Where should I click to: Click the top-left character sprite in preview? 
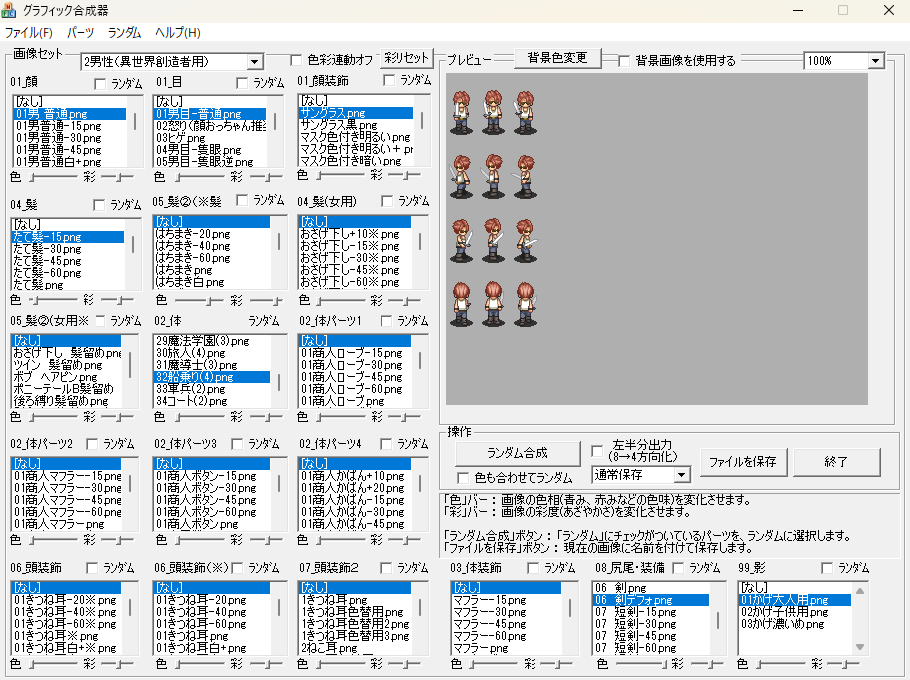point(460,112)
